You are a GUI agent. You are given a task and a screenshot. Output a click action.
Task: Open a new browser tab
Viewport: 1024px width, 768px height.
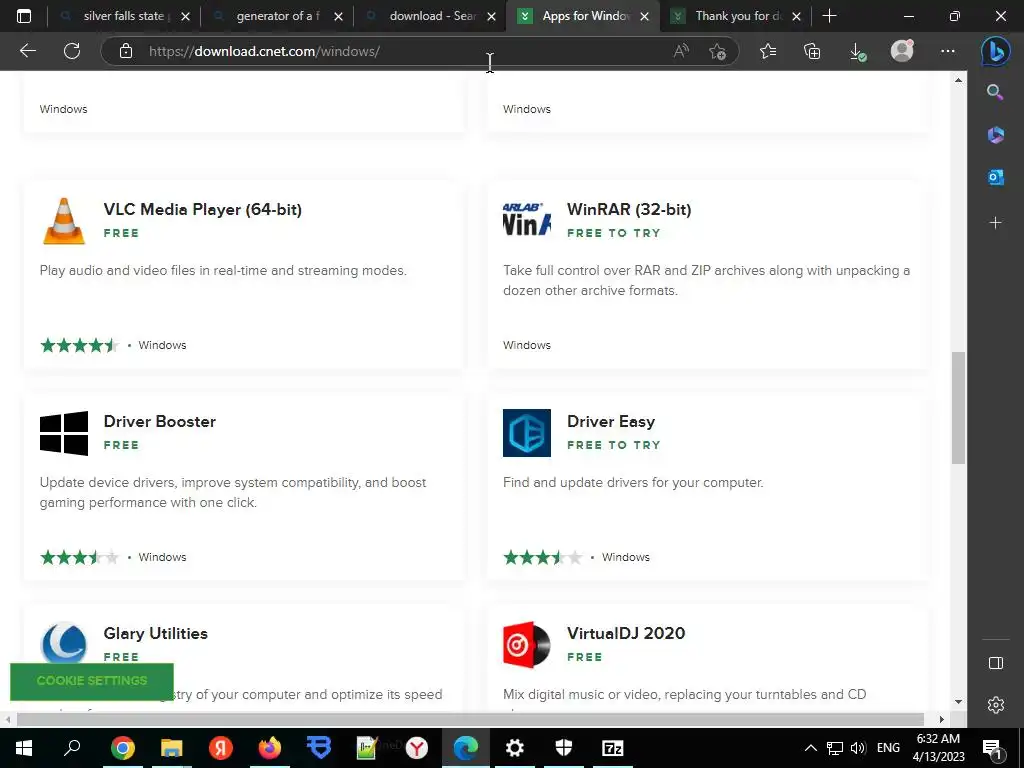829,16
